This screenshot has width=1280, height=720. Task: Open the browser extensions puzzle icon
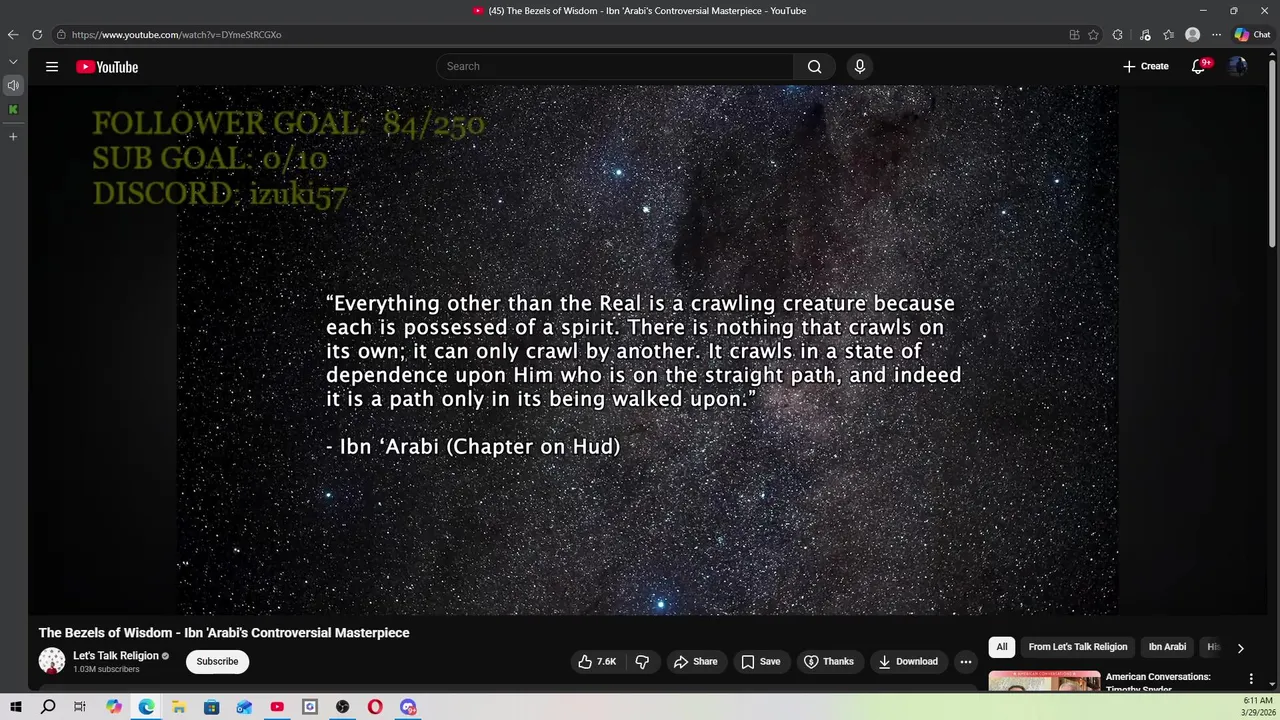[x=1118, y=35]
